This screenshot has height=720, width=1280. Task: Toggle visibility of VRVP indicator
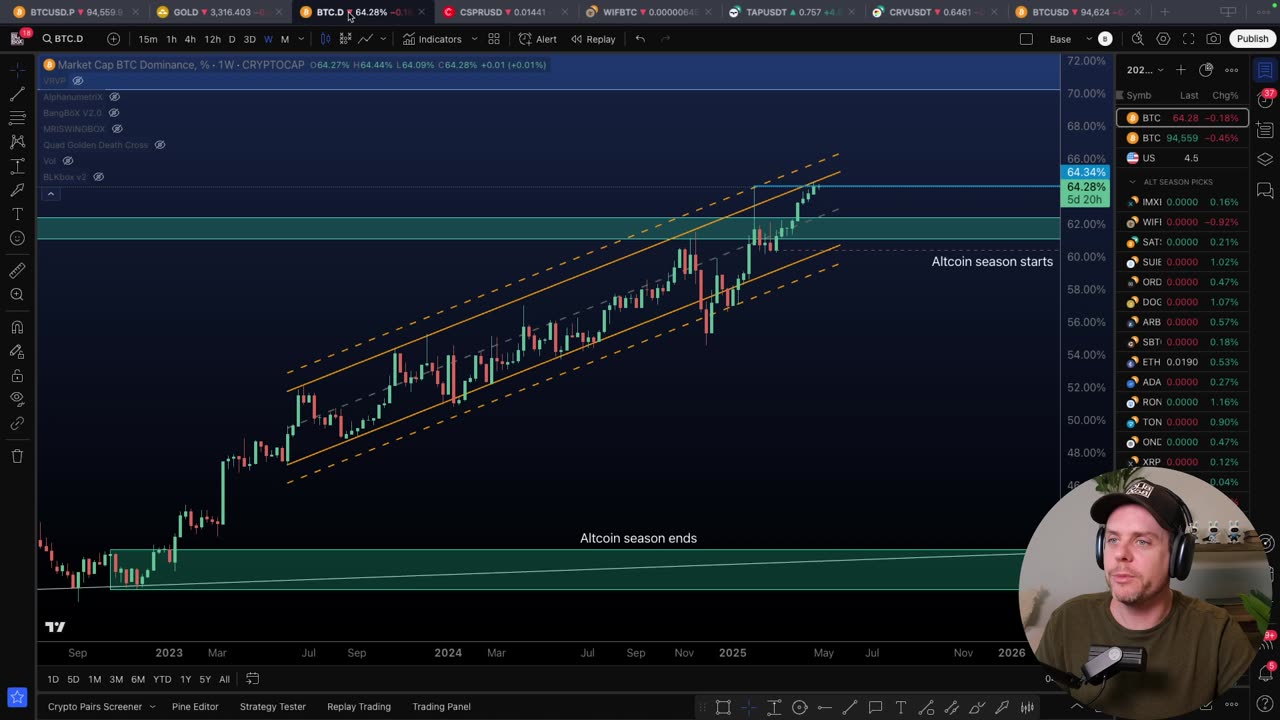(77, 81)
